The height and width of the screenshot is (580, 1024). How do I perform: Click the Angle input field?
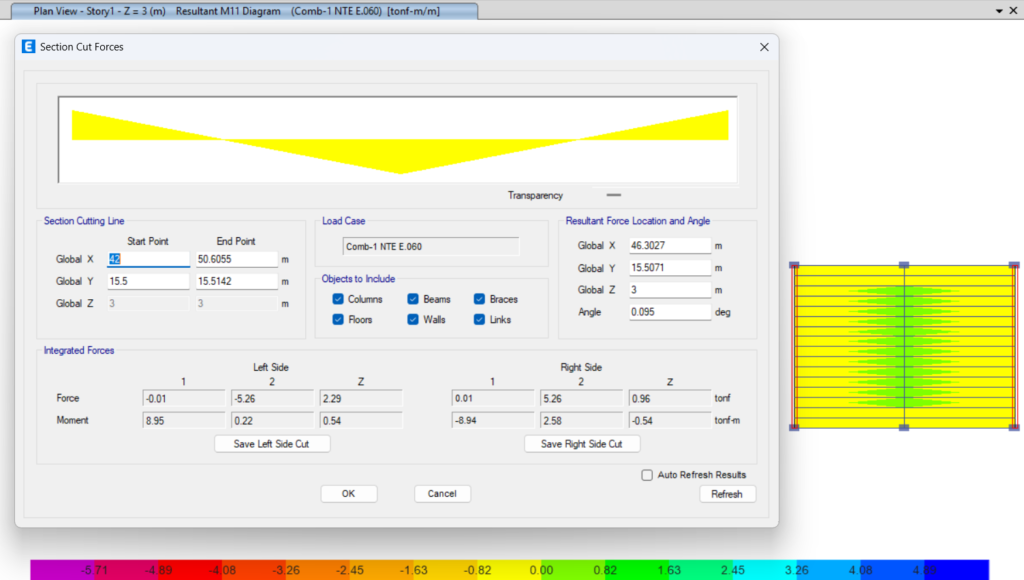[669, 312]
